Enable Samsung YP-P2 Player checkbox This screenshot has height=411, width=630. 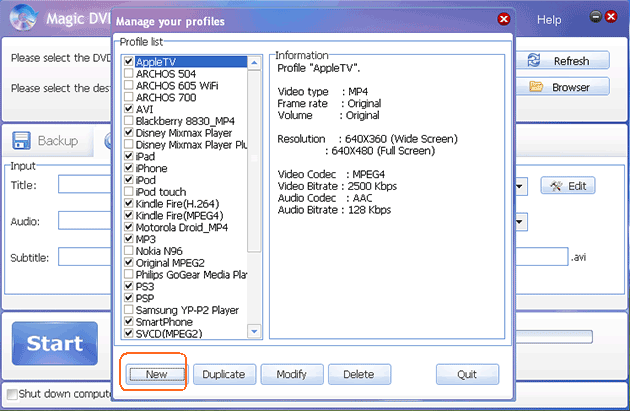[129, 309]
